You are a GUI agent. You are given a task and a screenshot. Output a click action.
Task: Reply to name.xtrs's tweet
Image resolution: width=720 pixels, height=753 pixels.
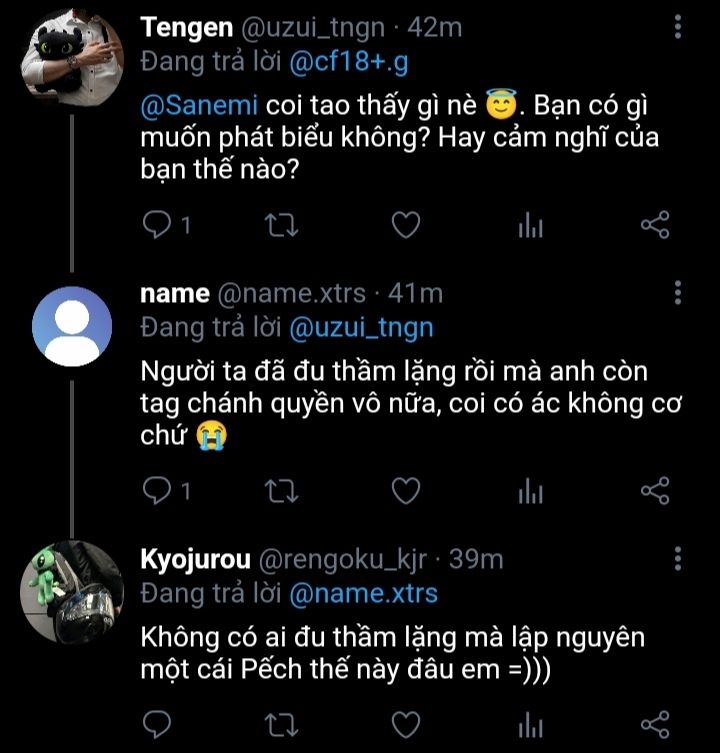158,490
